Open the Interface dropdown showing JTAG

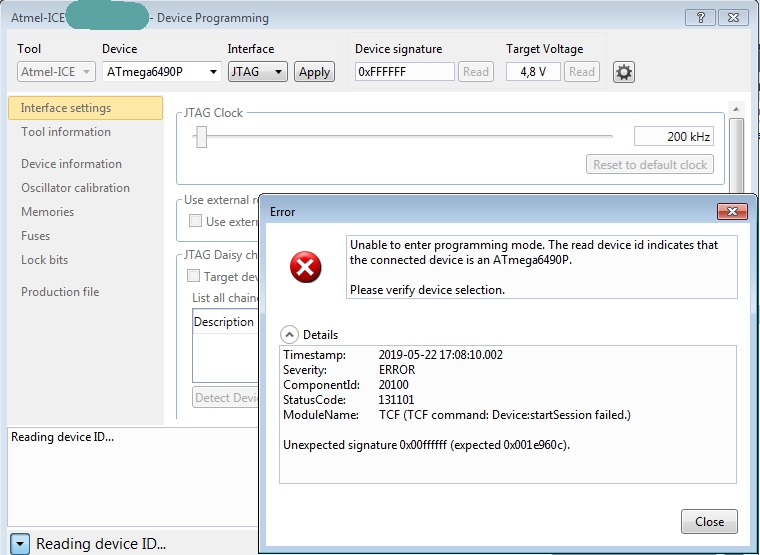(257, 72)
